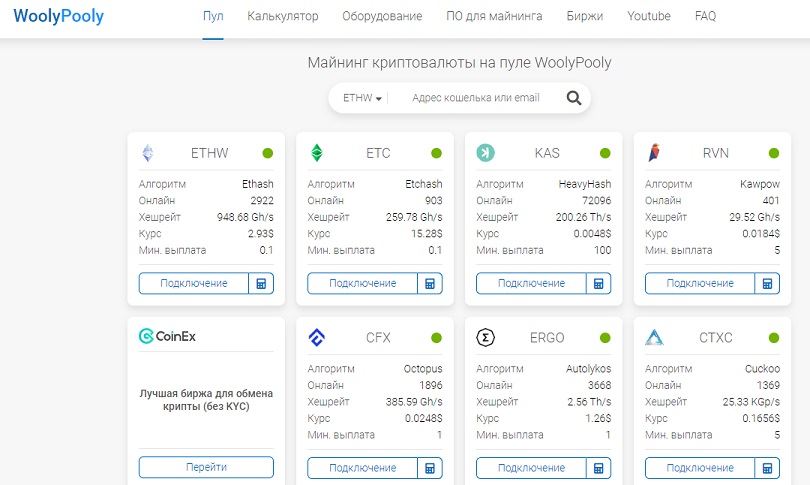Viewport: 810px width, 485px height.
Task: Click CTXC green online status dot
Action: tap(774, 338)
